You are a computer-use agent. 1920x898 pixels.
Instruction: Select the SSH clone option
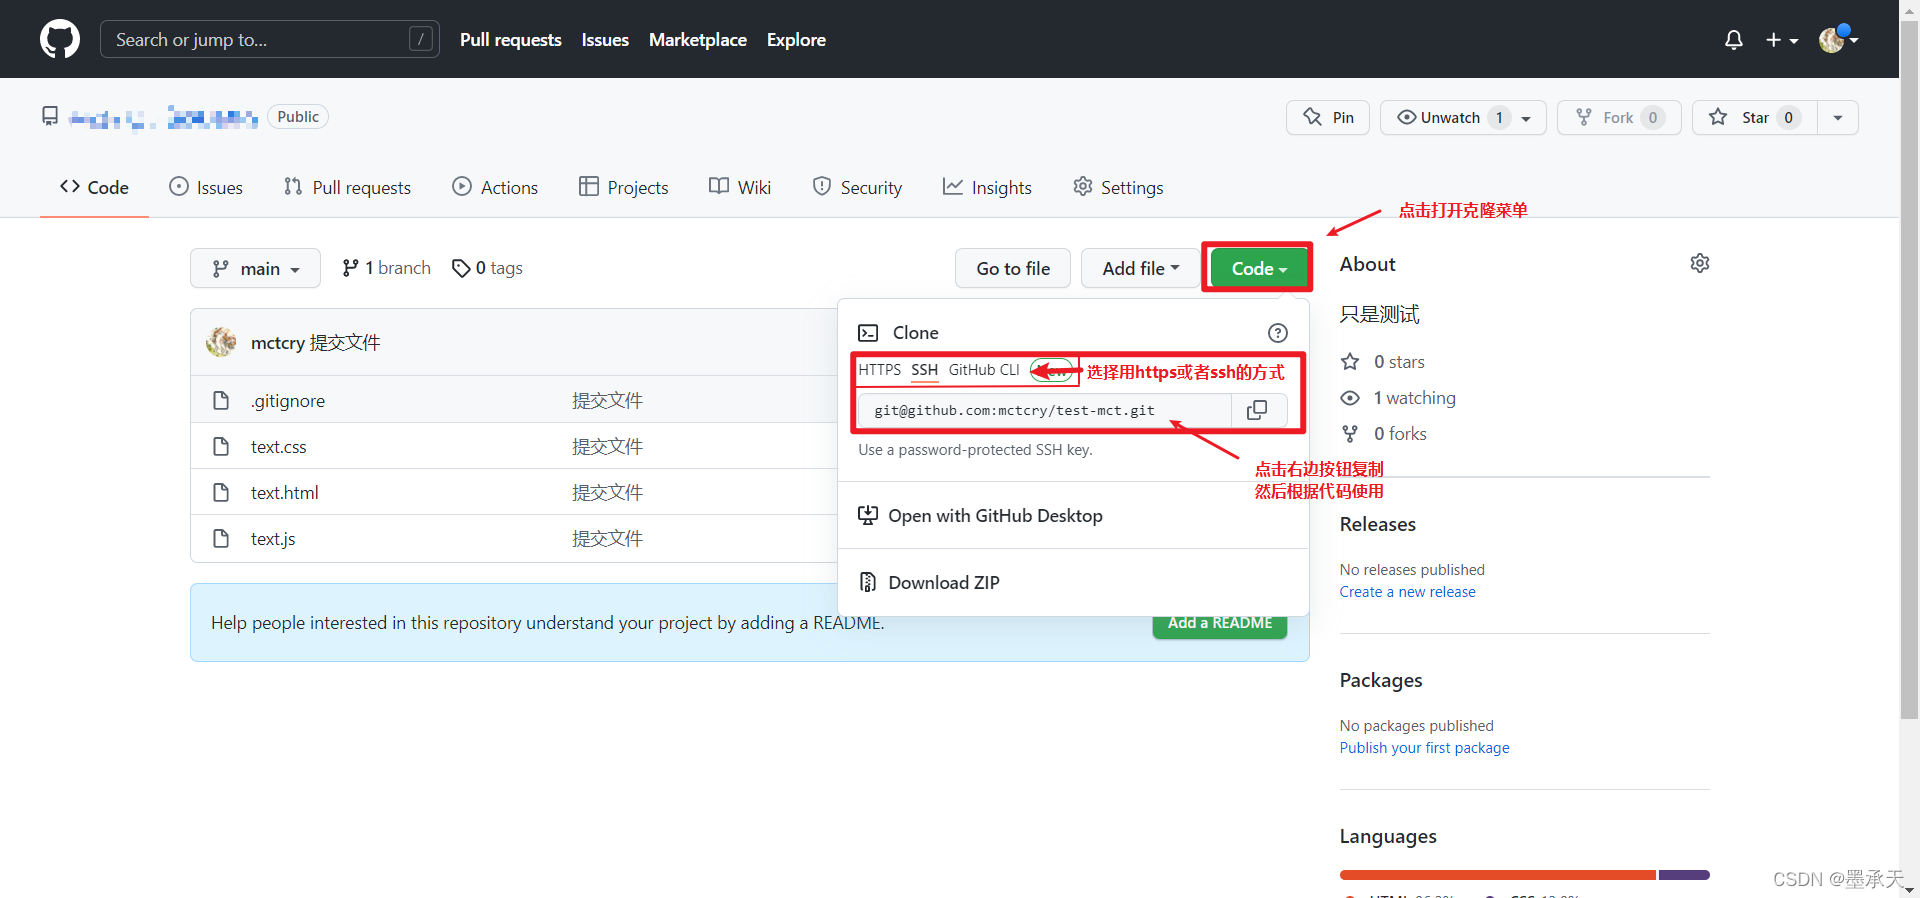(924, 370)
